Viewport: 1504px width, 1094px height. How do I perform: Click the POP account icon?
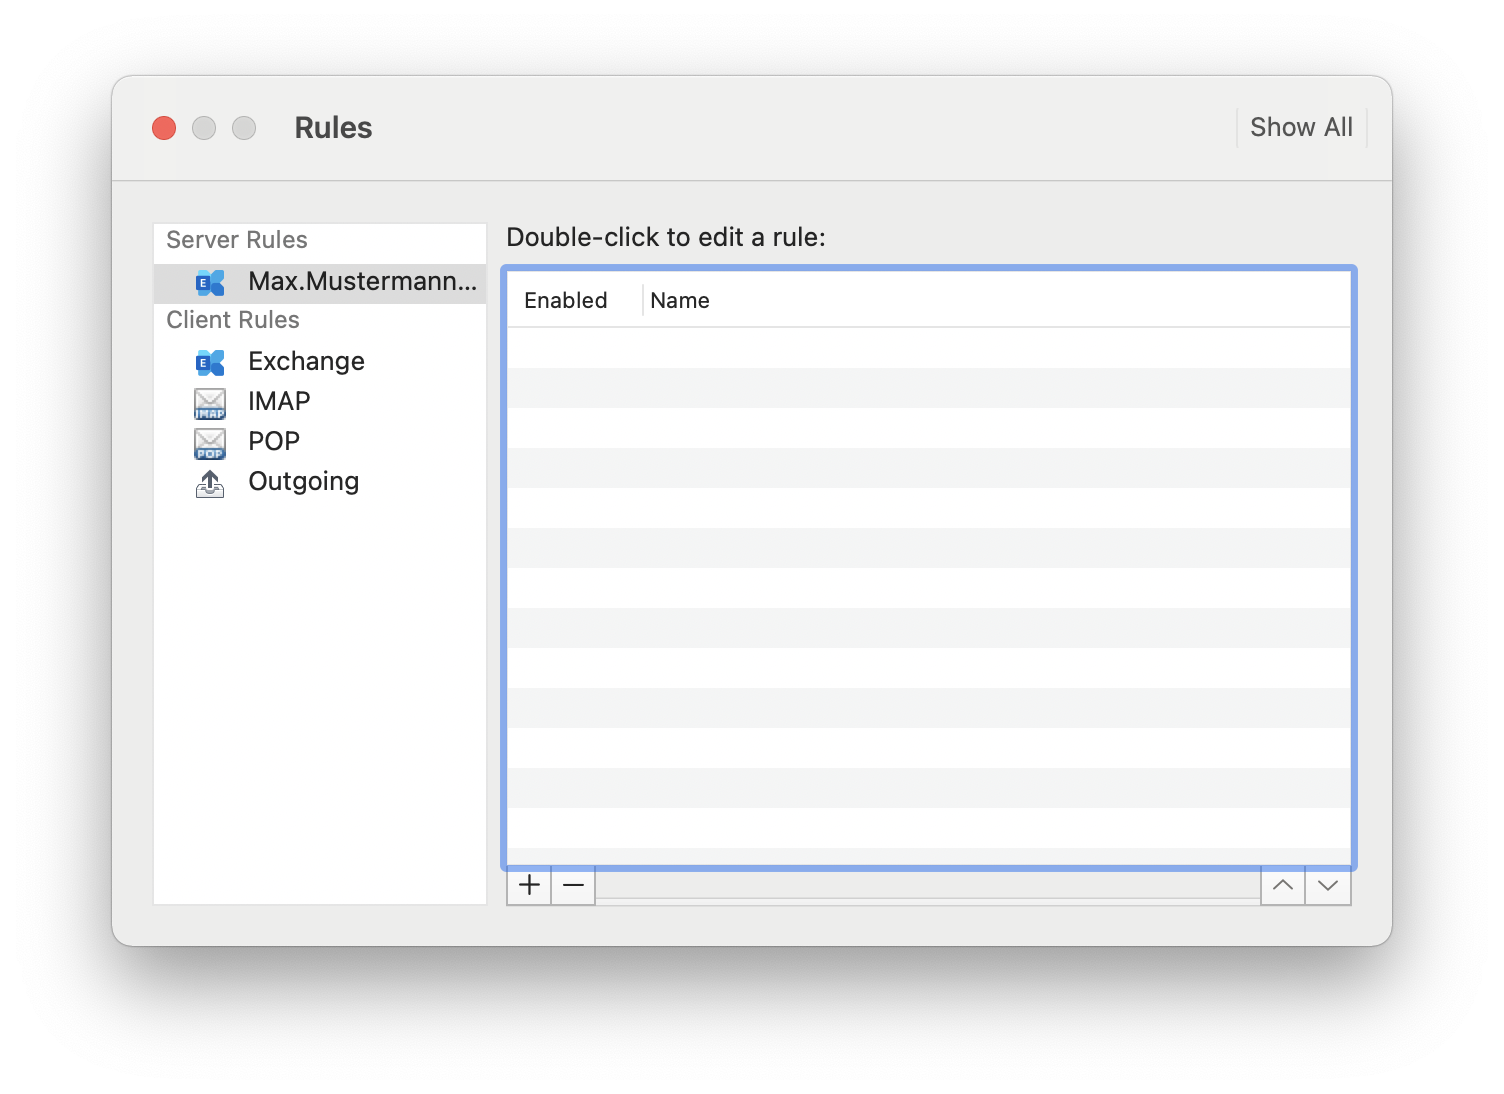click(209, 442)
